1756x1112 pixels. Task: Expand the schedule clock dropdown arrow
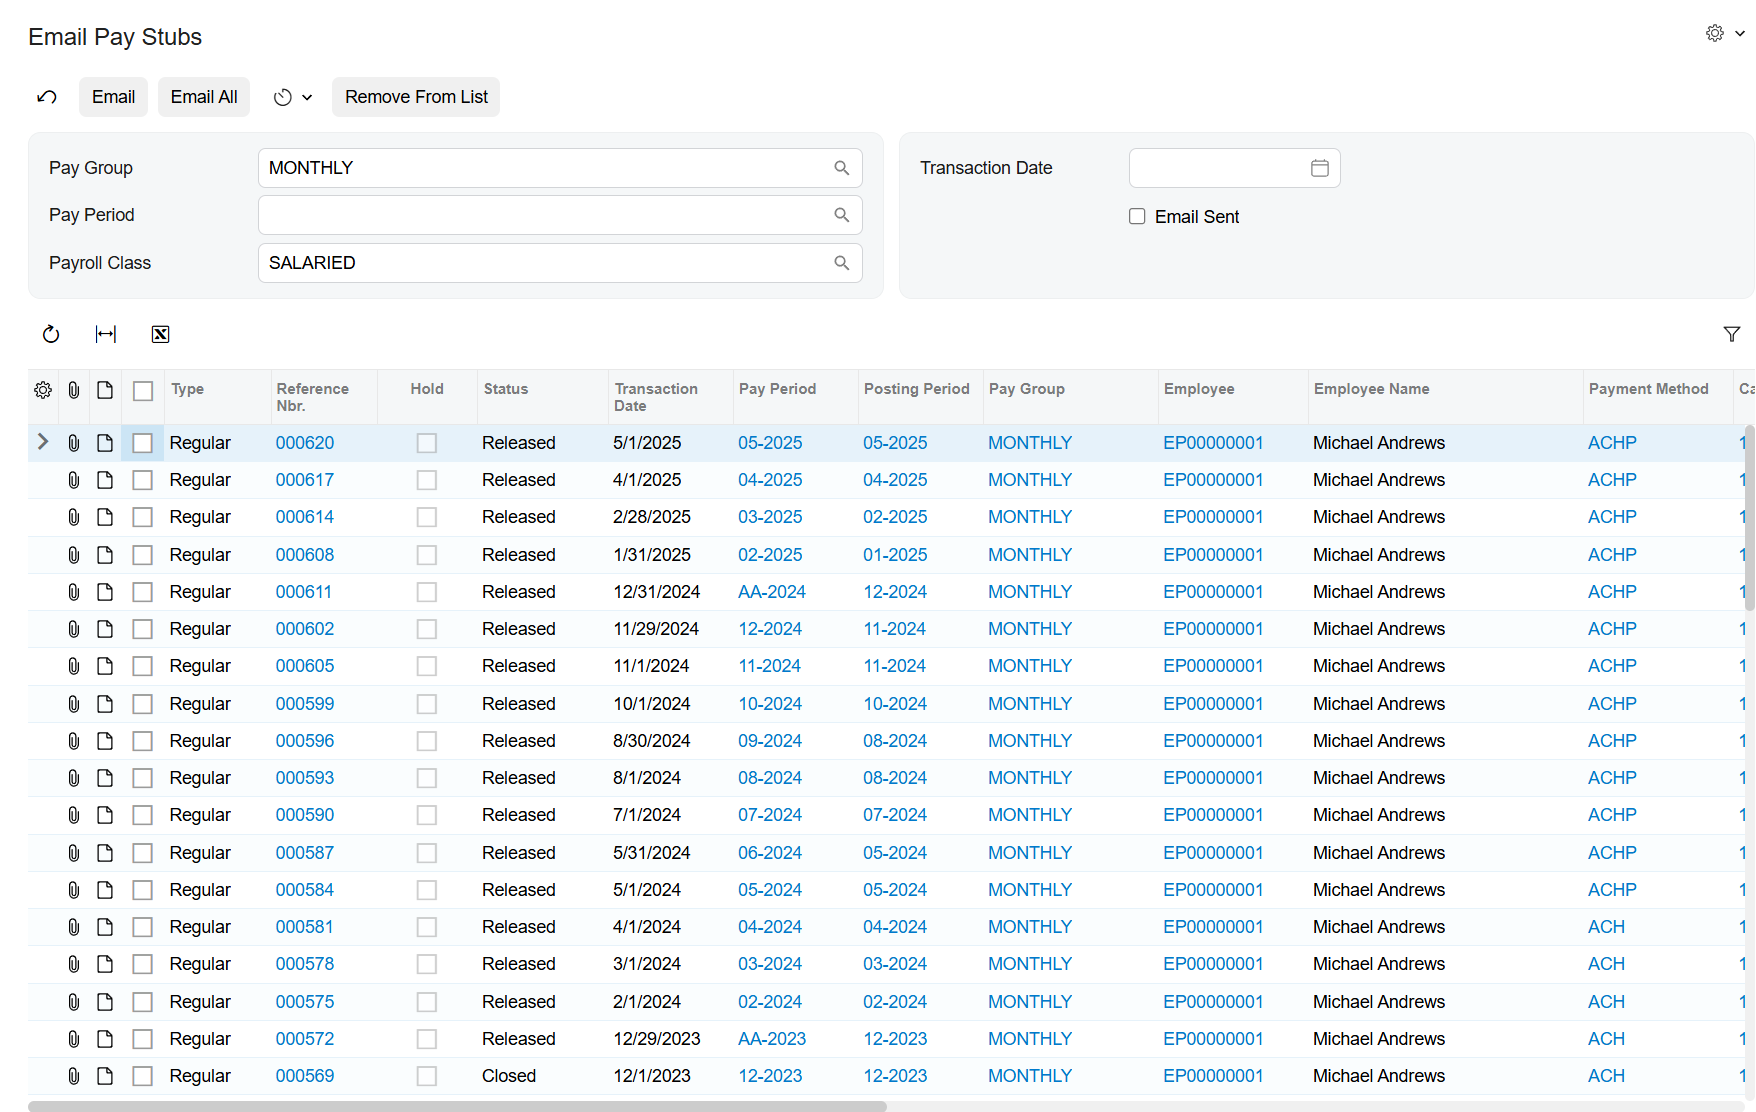[307, 97]
